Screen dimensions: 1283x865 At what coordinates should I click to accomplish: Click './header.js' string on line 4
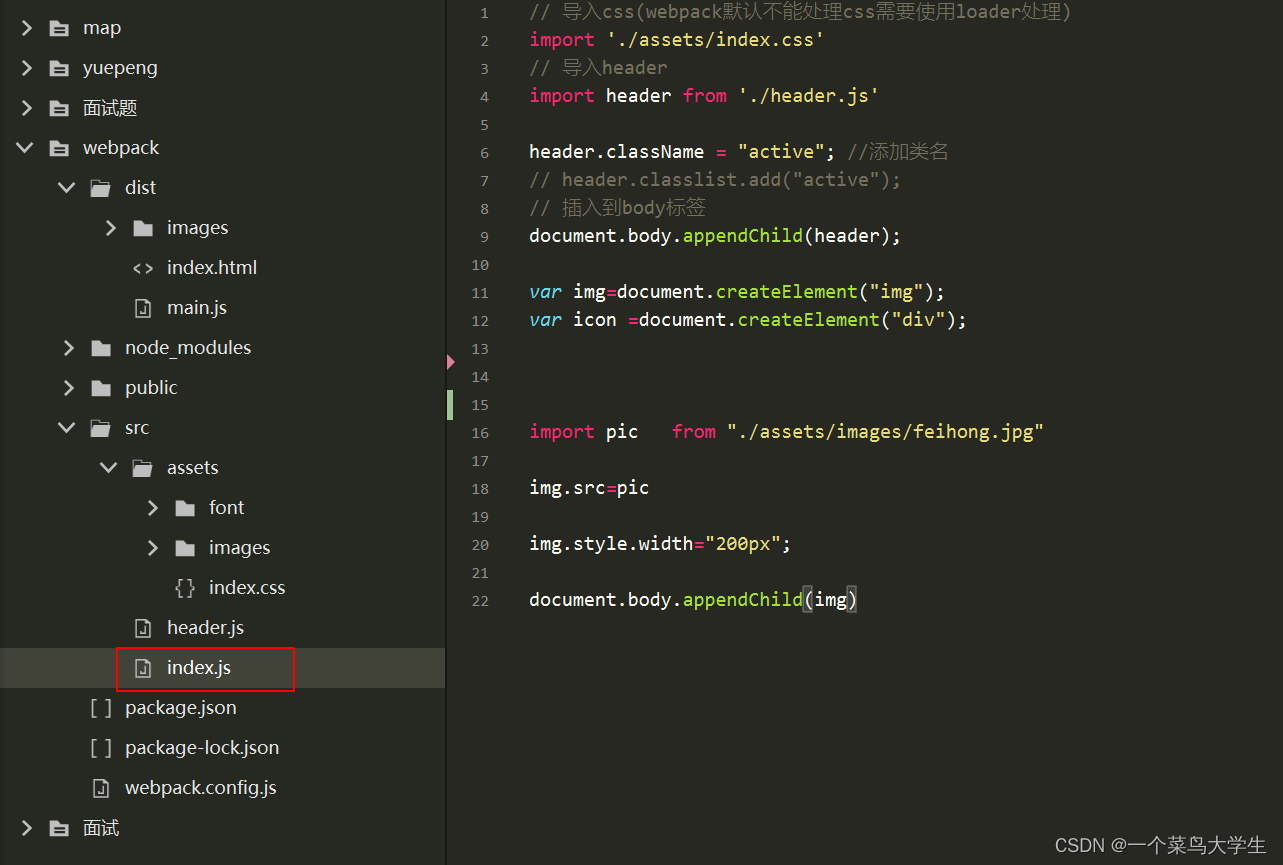[x=809, y=96]
